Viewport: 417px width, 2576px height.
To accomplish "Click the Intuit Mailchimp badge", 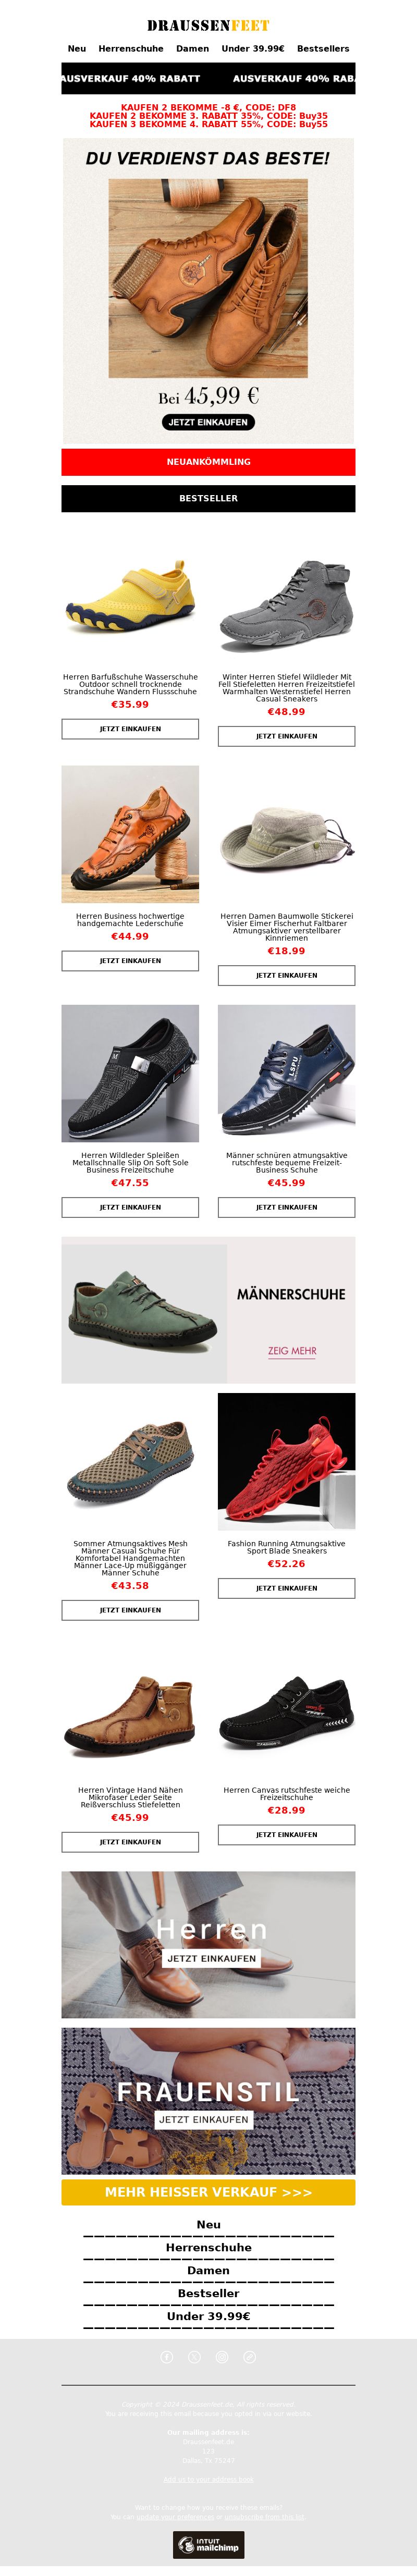I will 208,2545.
